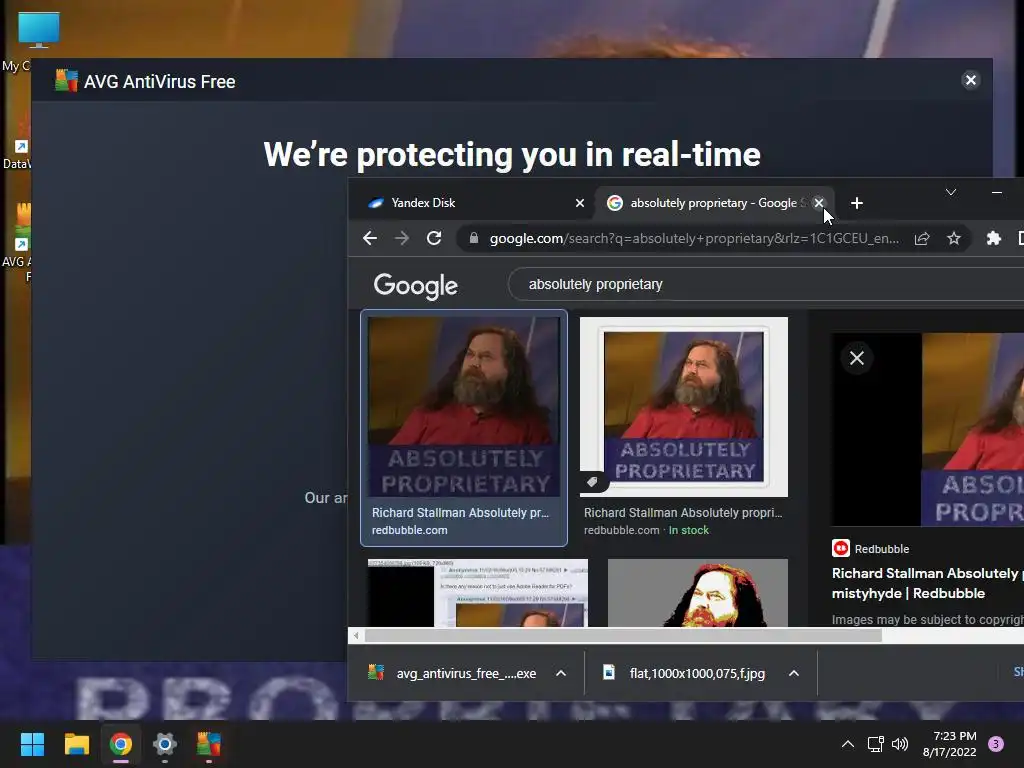1024x768 pixels.
Task: Bookmark this page with star icon
Action: tap(953, 238)
